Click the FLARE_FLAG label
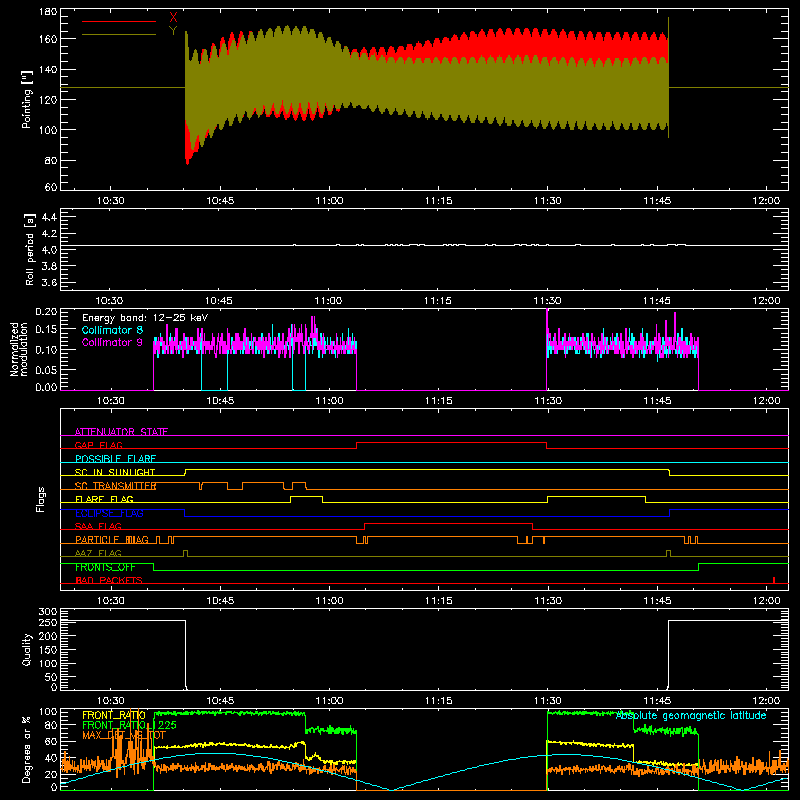800x800 pixels. pyautogui.click(x=104, y=499)
